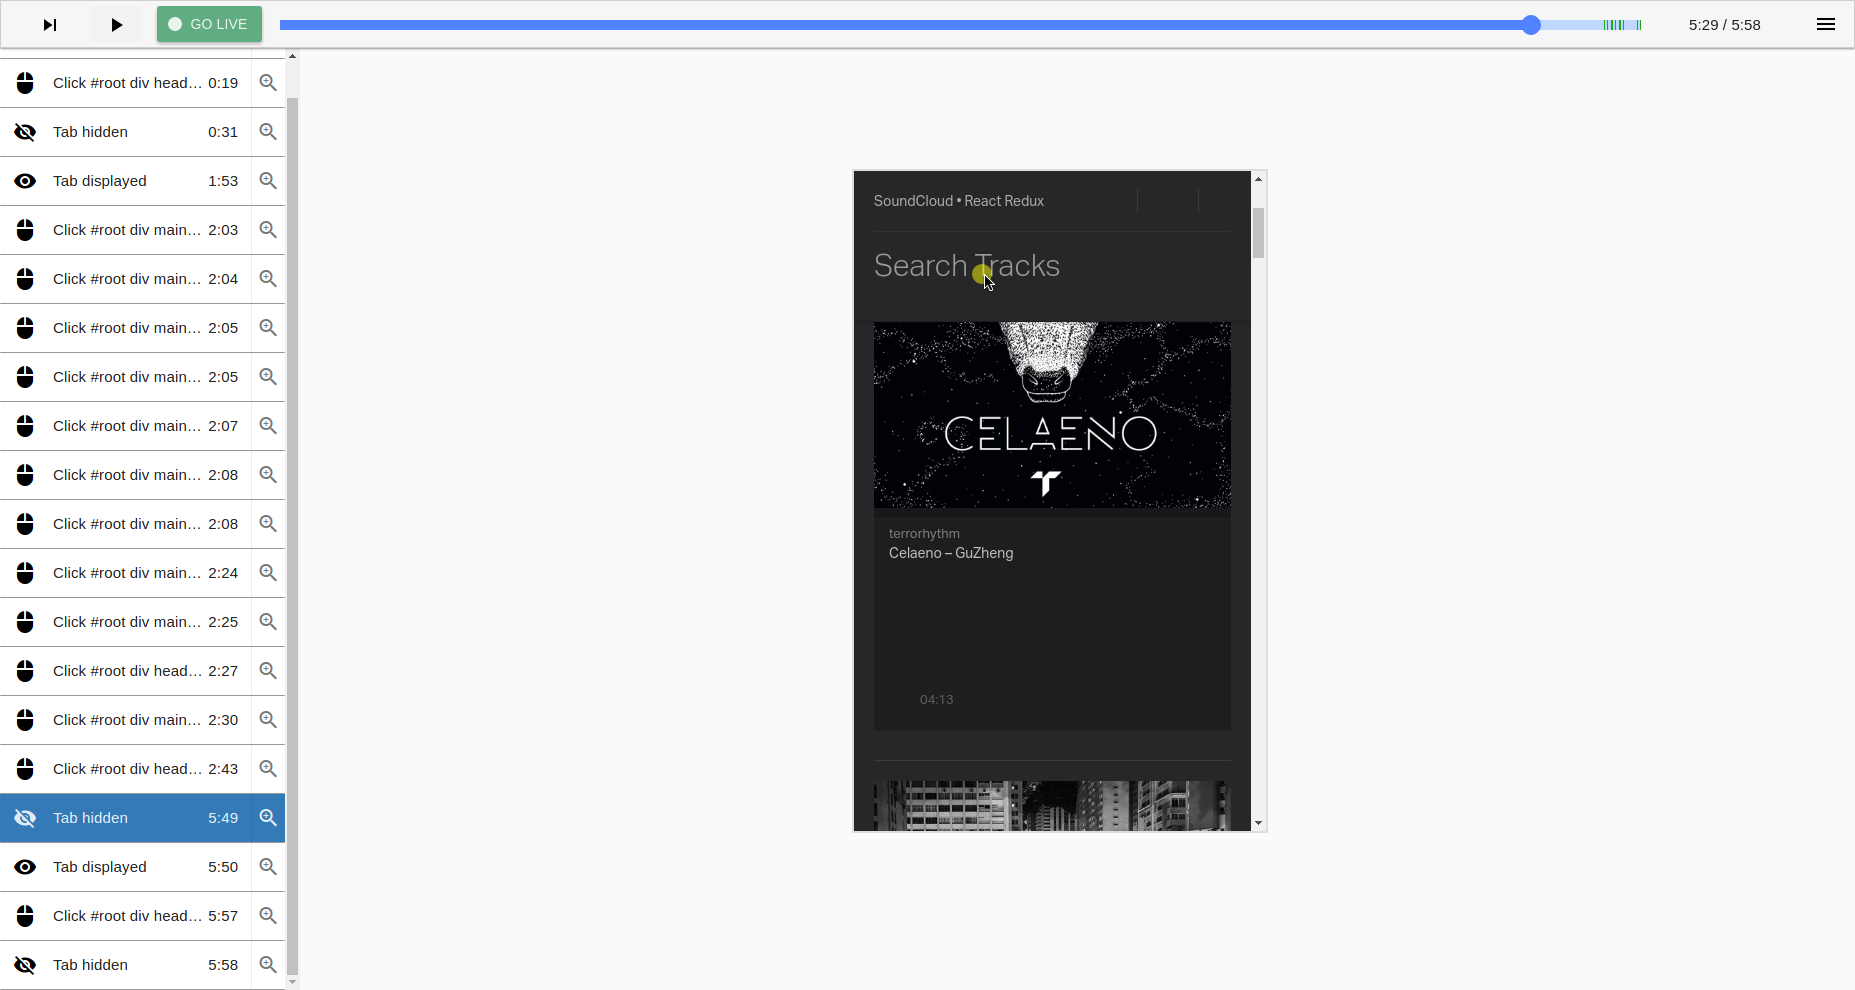Screen dimensions: 1855x990
Task: Jump to the click event at 5:57
Action: click(126, 916)
